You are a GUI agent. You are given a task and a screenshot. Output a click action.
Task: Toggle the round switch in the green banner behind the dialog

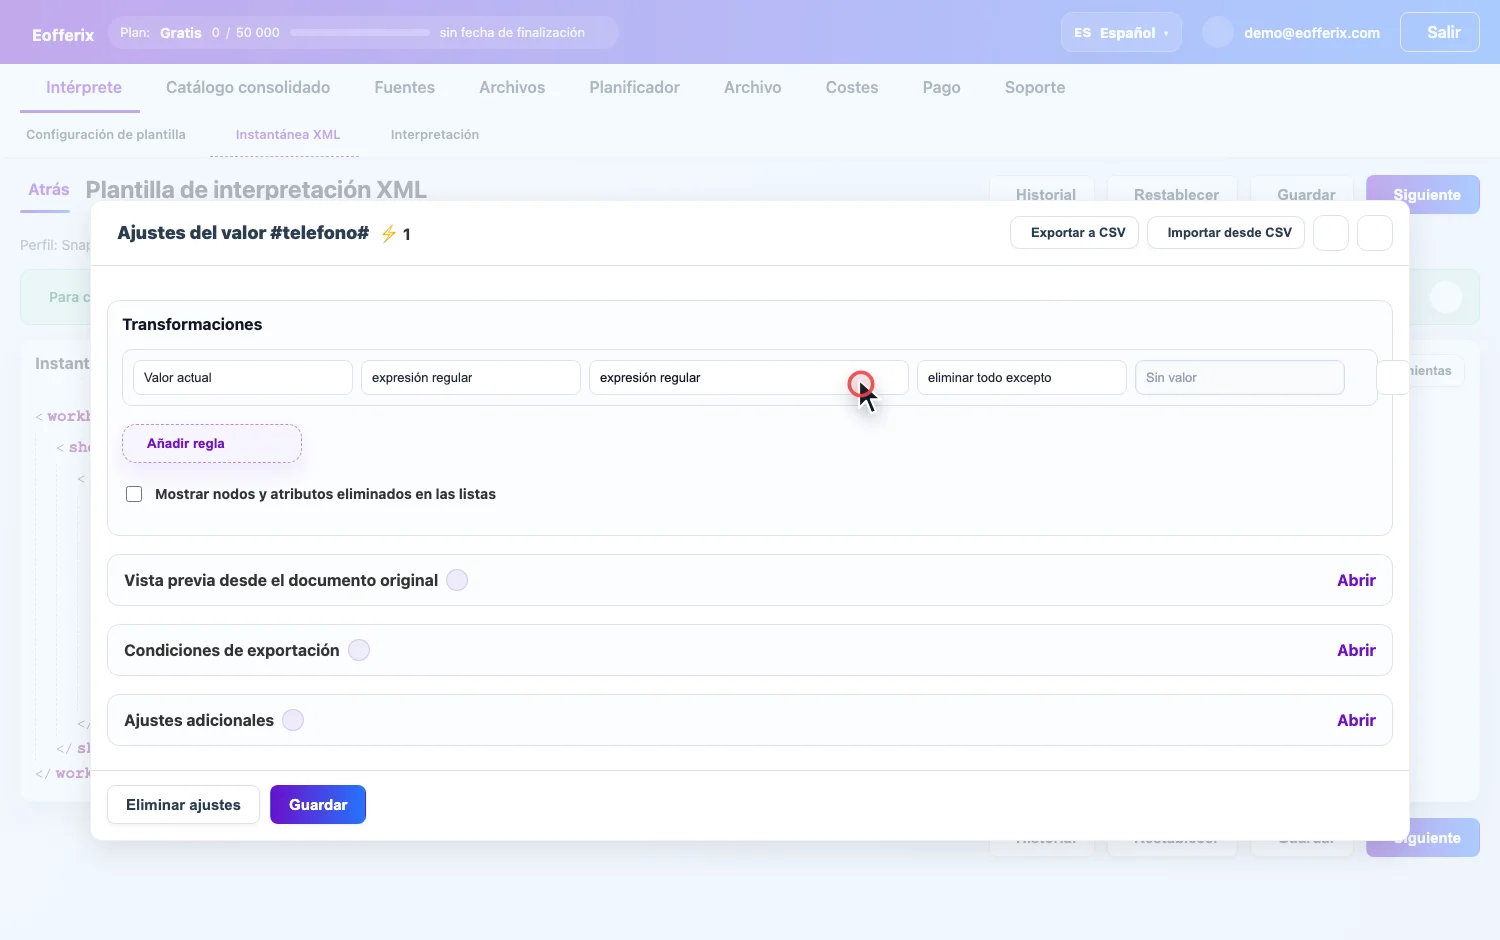pyautogui.click(x=1446, y=297)
